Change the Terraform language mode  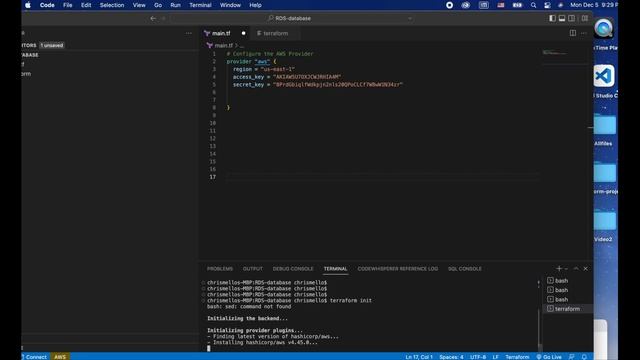517,357
